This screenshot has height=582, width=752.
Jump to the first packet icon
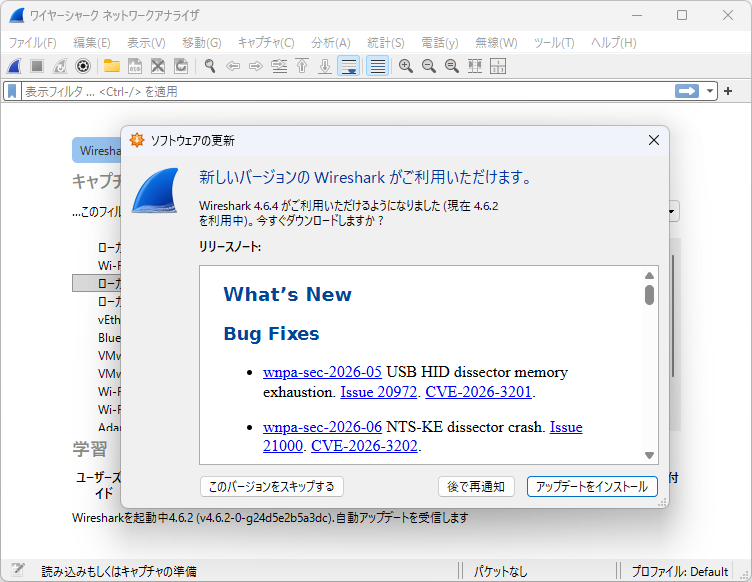tap(302, 66)
